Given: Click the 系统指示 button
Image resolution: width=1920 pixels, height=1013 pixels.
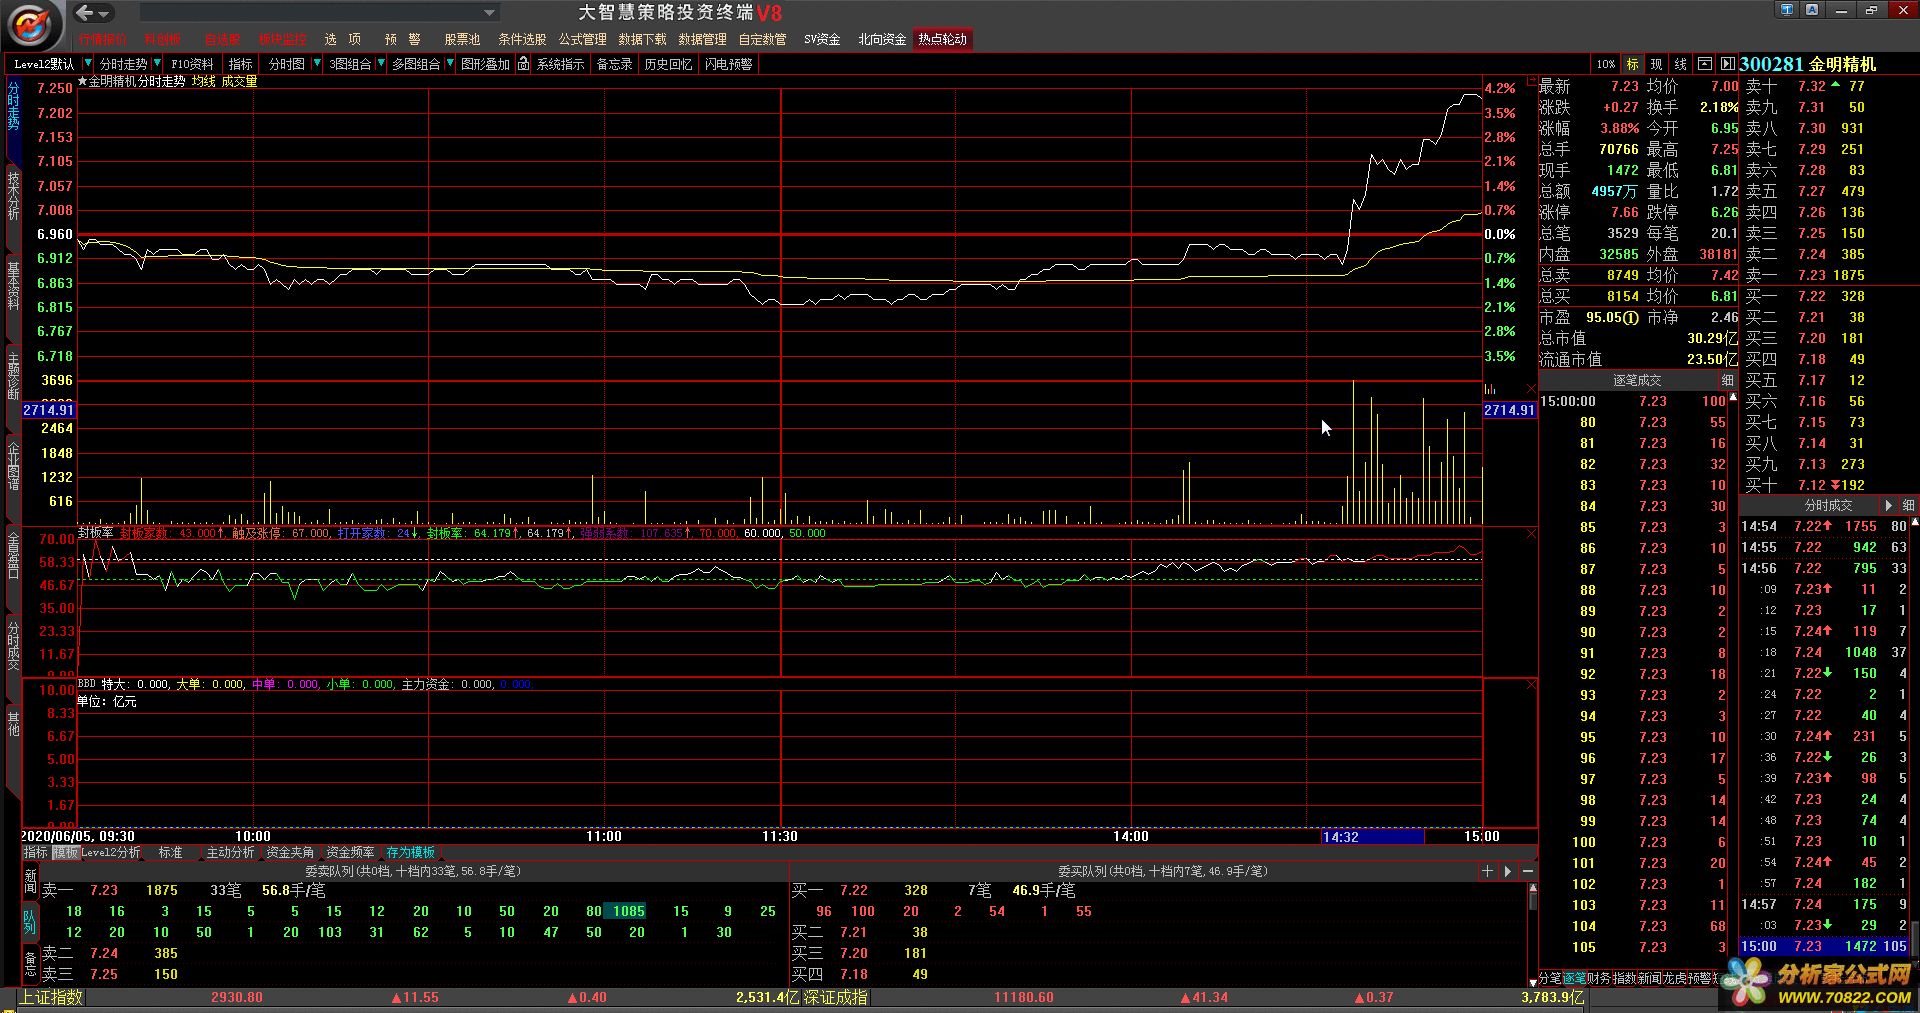Looking at the screenshot, I should point(560,64).
